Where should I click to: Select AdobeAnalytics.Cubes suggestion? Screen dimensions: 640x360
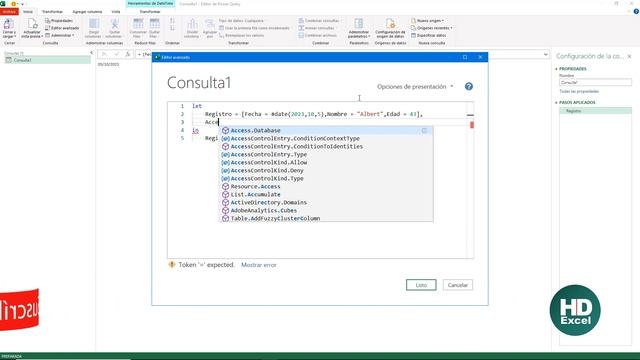click(x=326, y=210)
